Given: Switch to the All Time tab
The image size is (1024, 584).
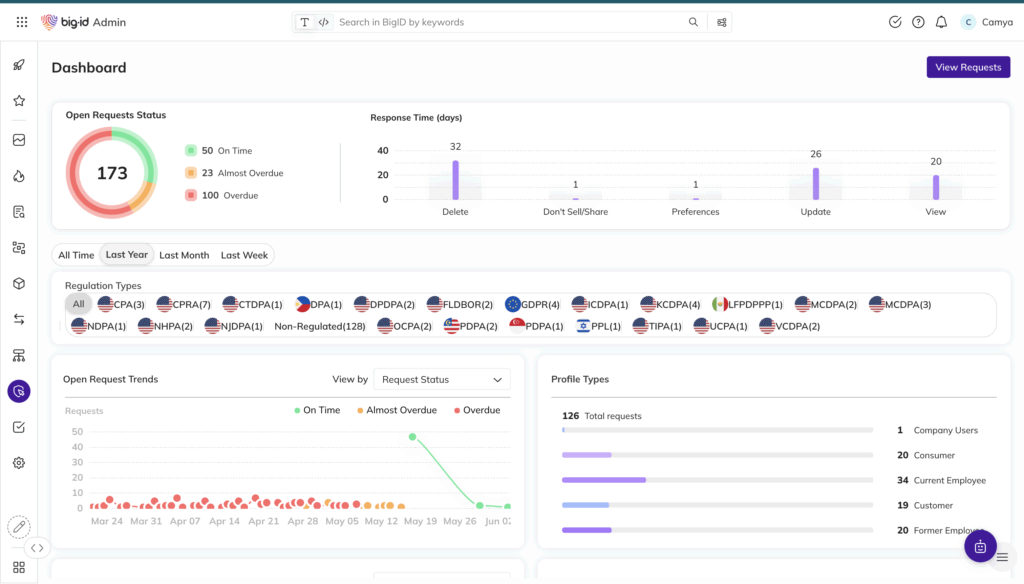Looking at the screenshot, I should coord(76,255).
